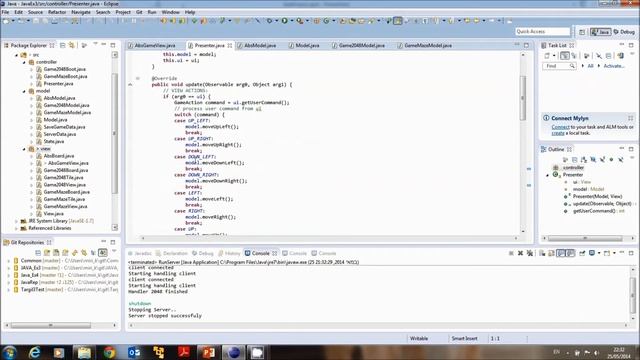Click the green Run button in toolbar

(x=284, y=20)
